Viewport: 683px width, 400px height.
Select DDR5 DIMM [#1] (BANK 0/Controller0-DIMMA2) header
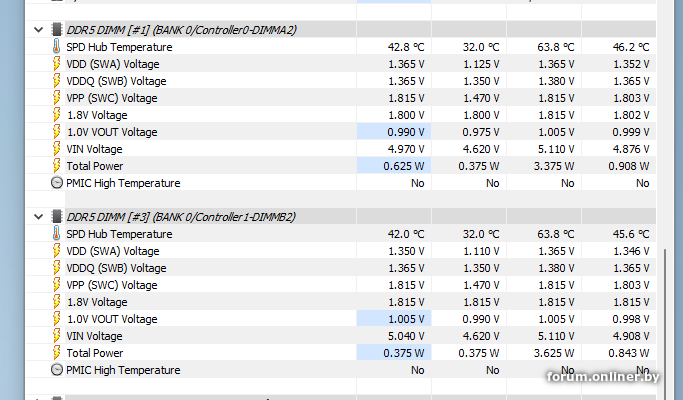point(181,30)
